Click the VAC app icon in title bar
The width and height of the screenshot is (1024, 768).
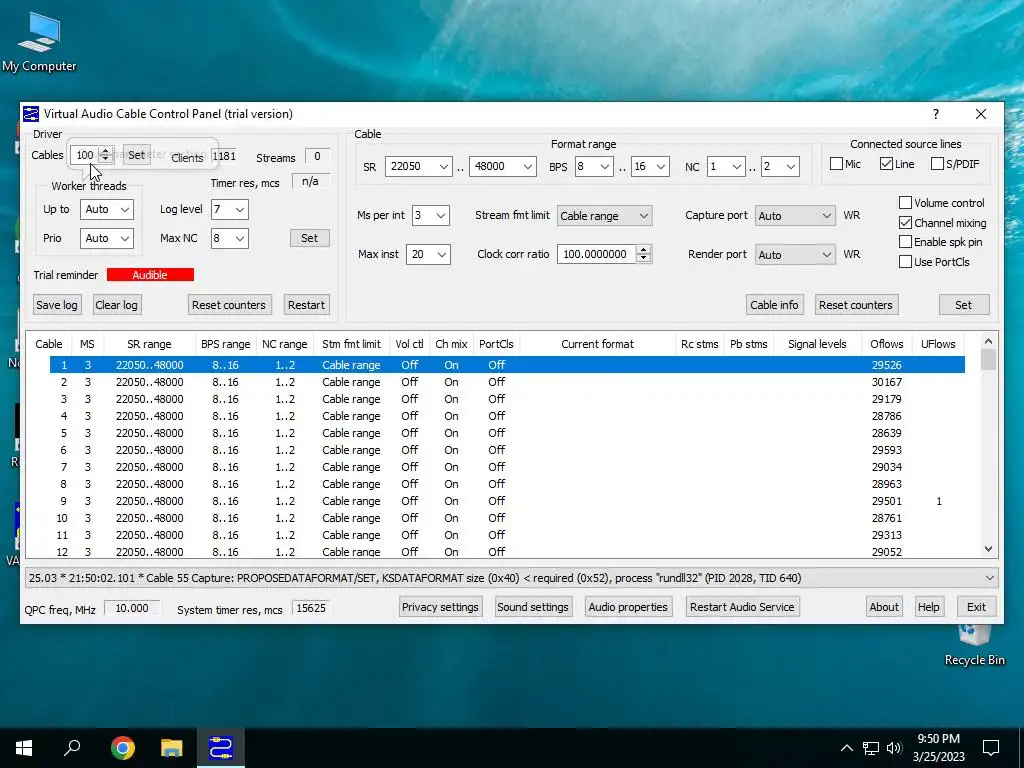point(31,114)
